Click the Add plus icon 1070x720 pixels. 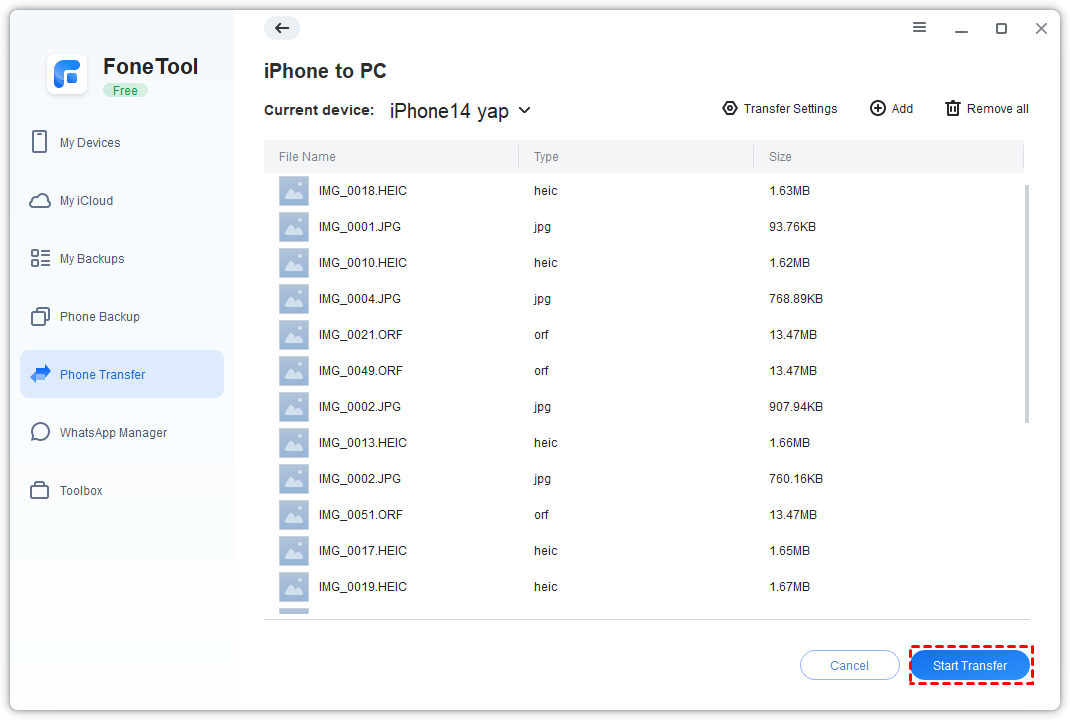[x=878, y=108]
